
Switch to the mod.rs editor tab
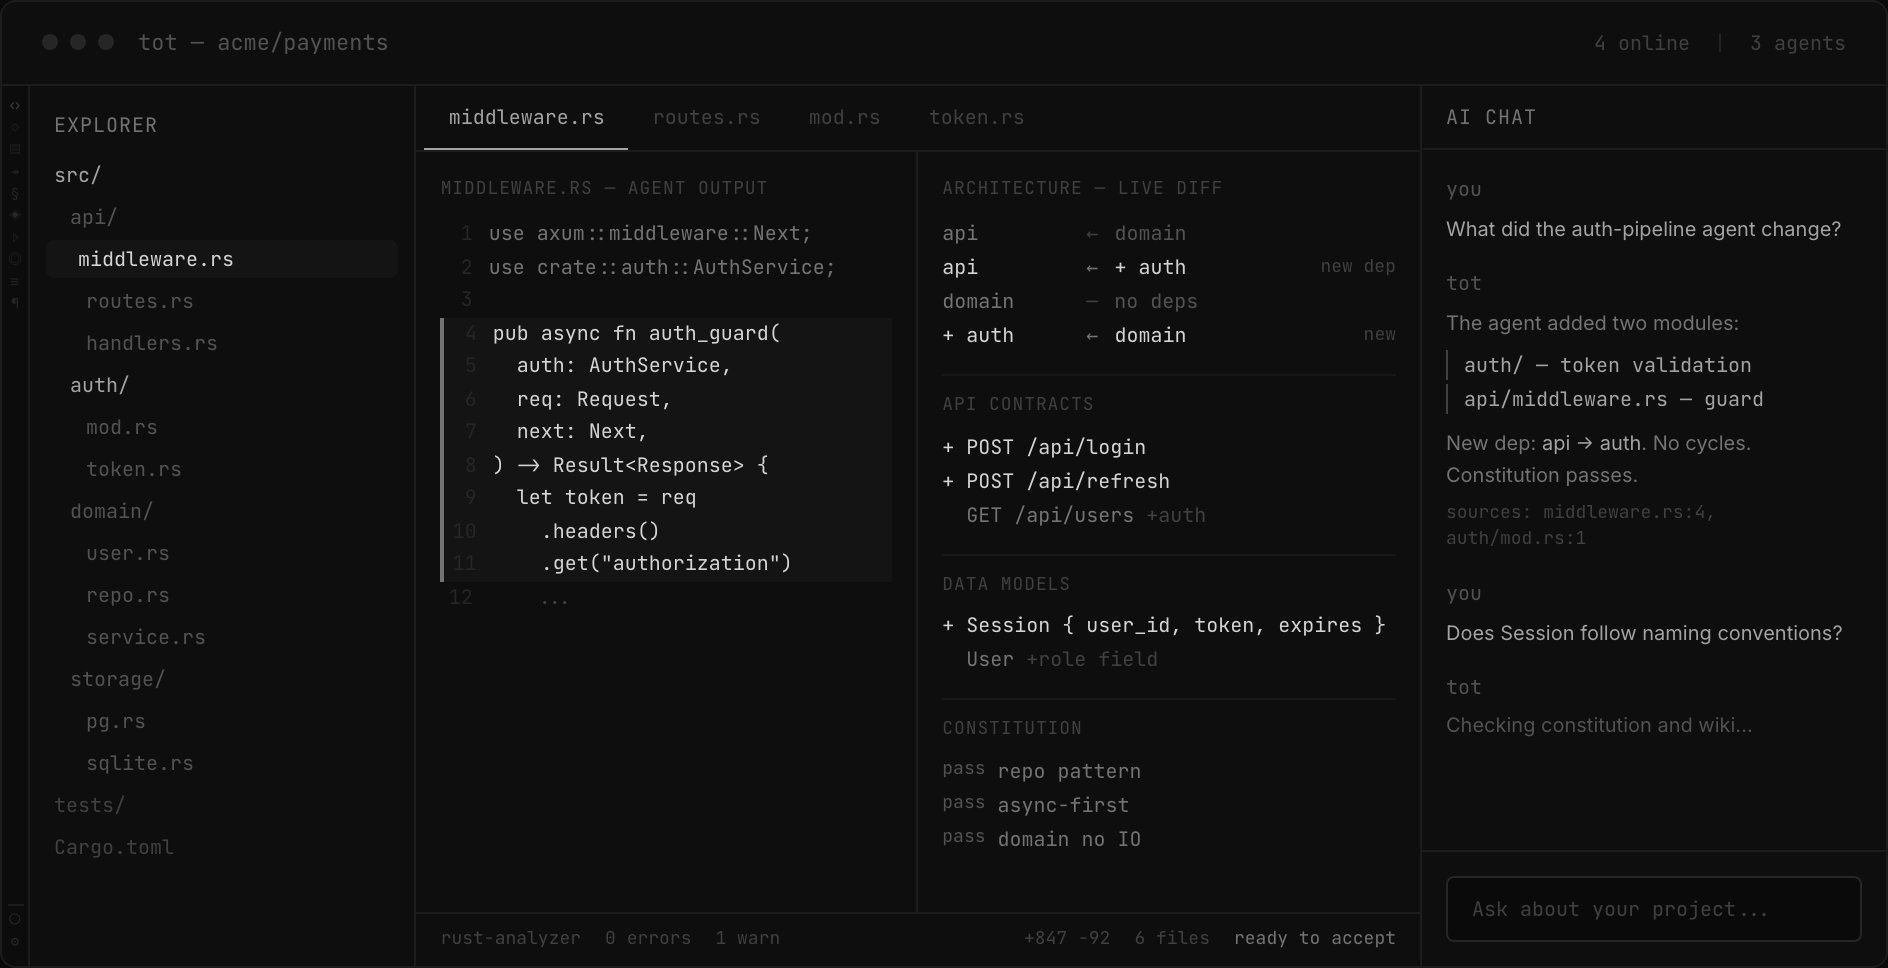[x=844, y=118]
